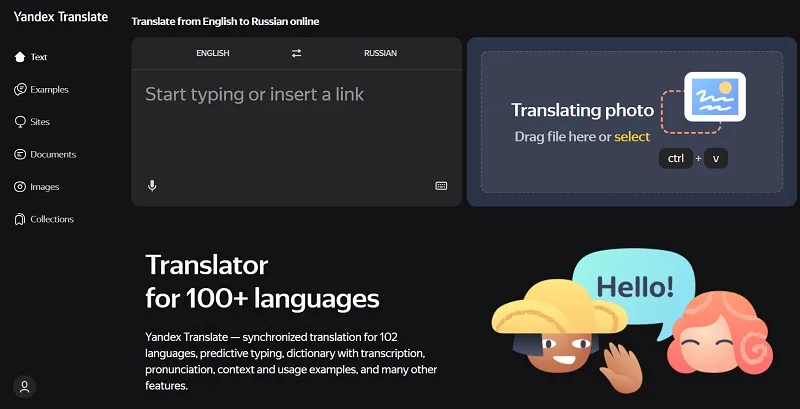Click the Images camera icon
The height and width of the screenshot is (409, 800).
pyautogui.click(x=20, y=187)
